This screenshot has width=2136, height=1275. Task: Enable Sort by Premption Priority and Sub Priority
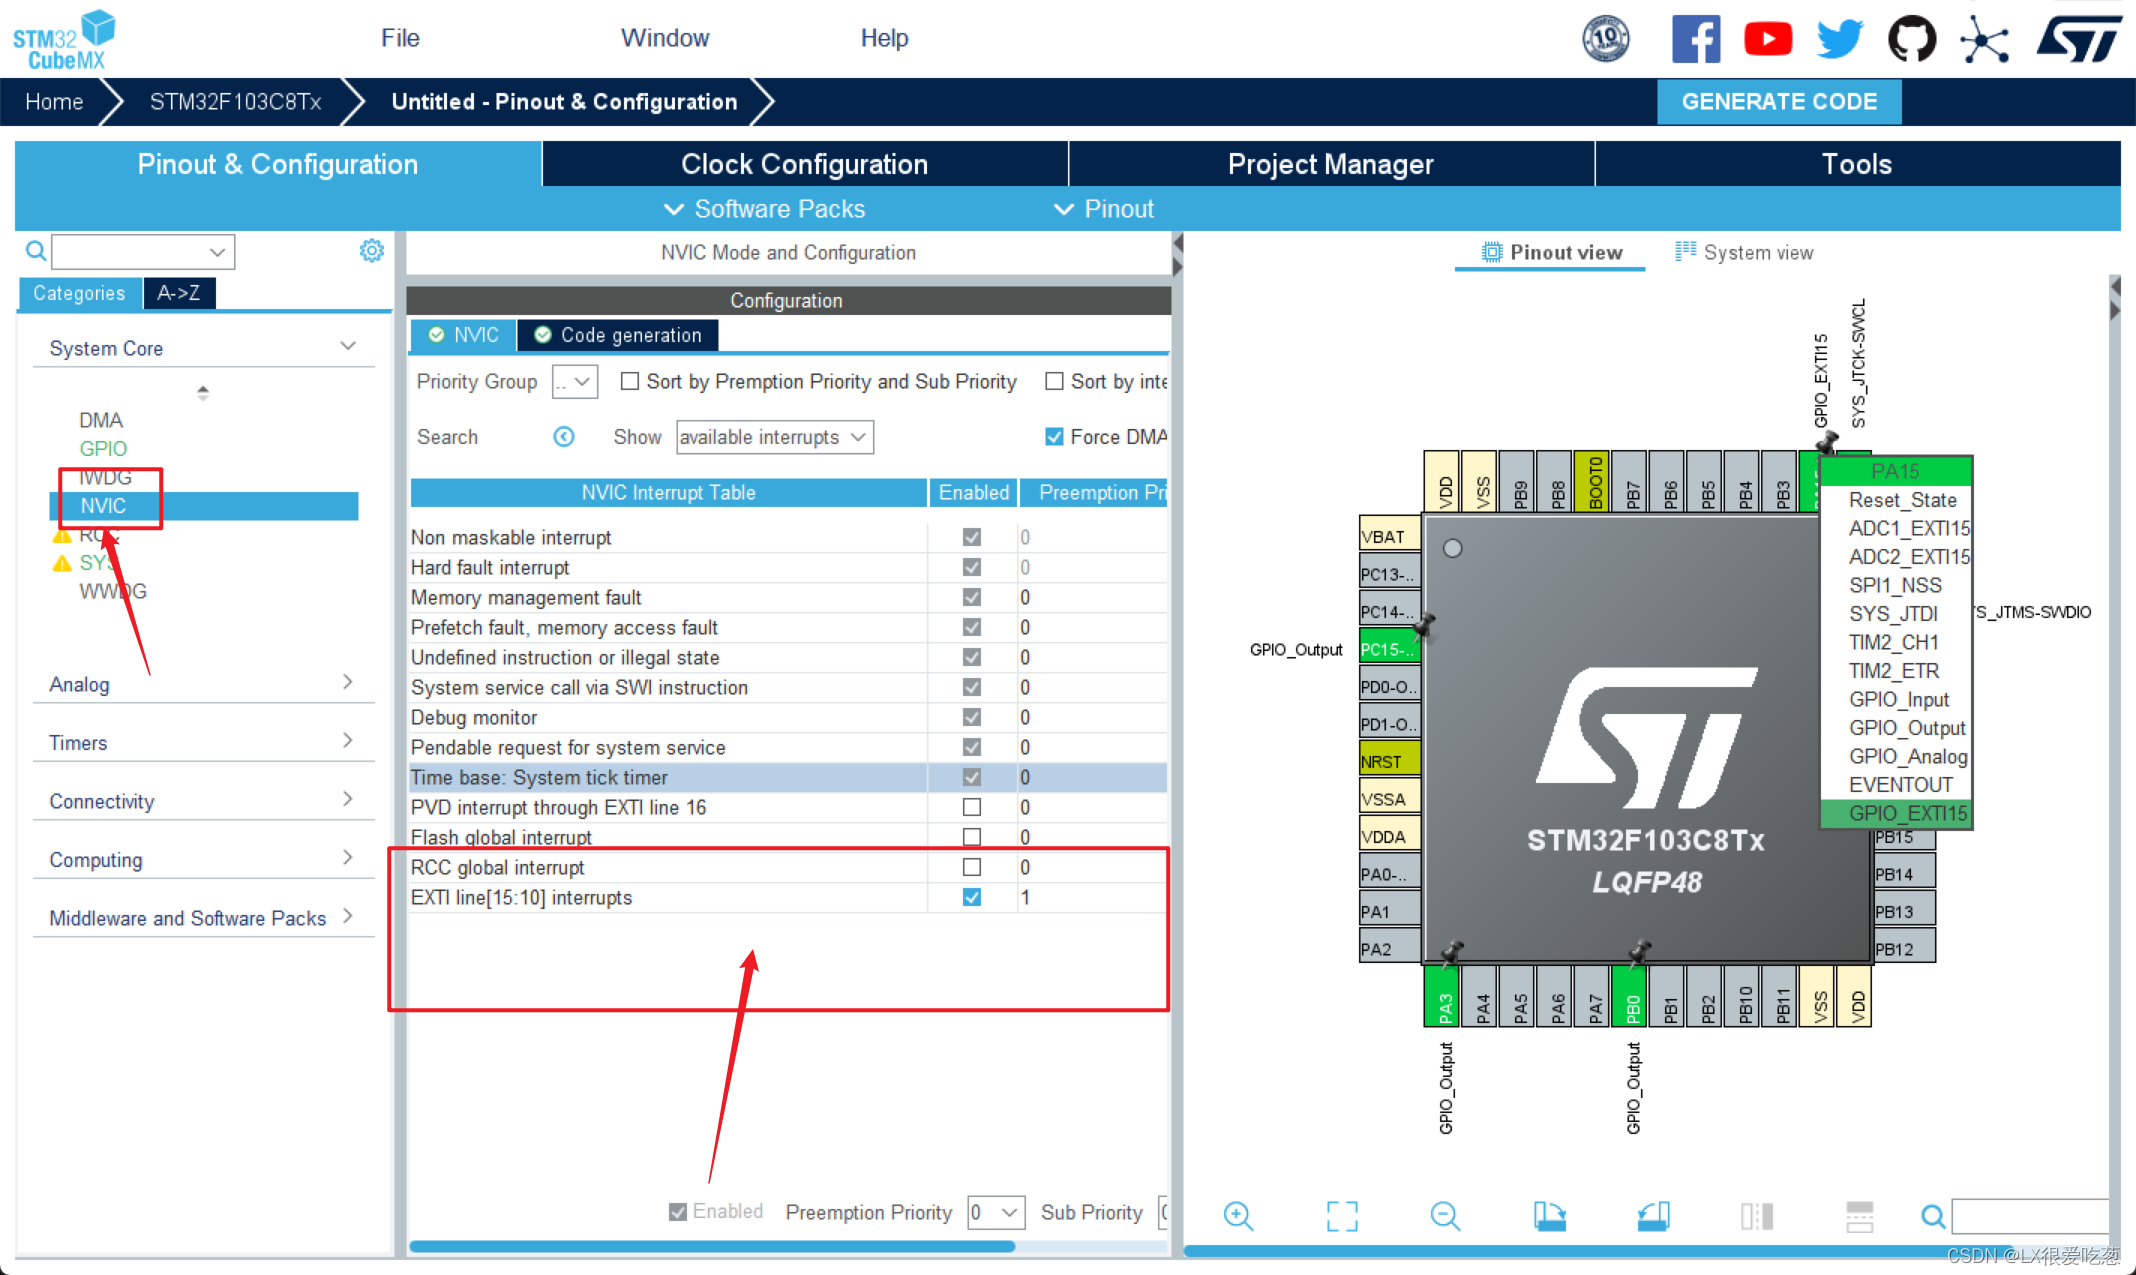click(x=630, y=381)
